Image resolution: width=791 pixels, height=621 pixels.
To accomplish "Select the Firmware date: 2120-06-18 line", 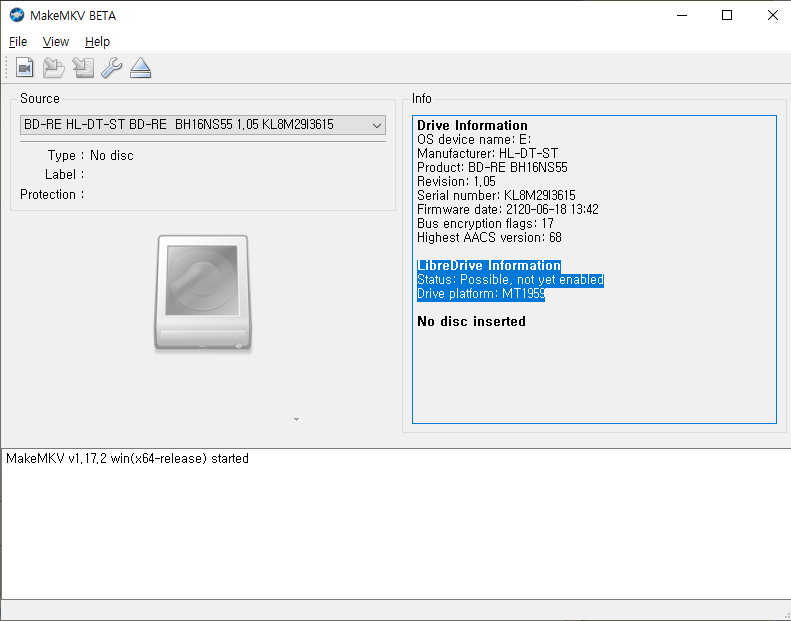I will click(508, 209).
